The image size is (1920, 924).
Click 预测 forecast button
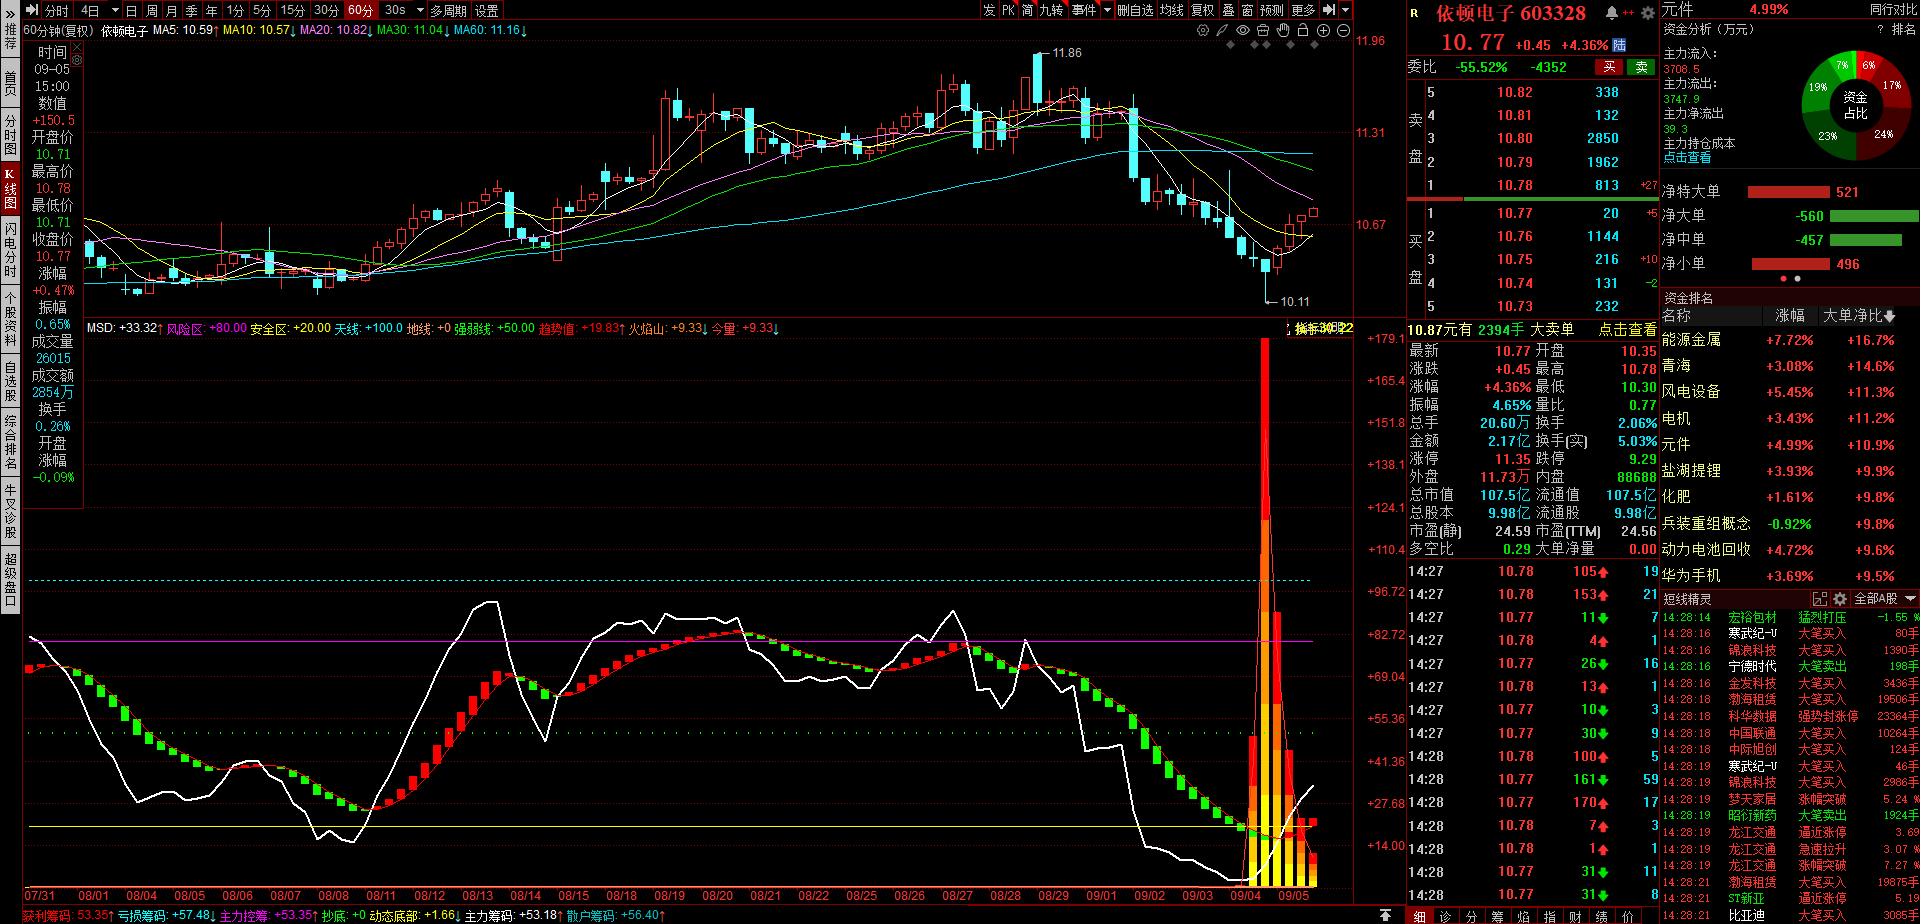click(x=1272, y=10)
